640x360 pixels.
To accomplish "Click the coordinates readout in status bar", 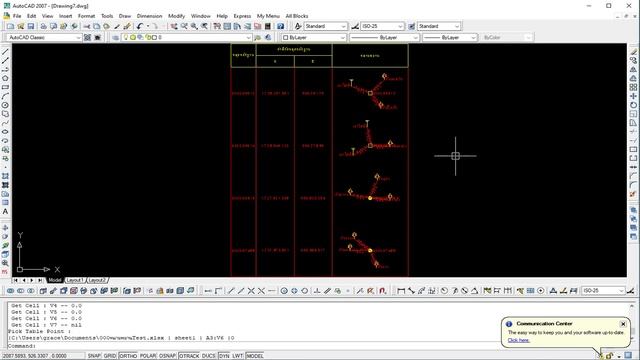I will (x=35, y=356).
